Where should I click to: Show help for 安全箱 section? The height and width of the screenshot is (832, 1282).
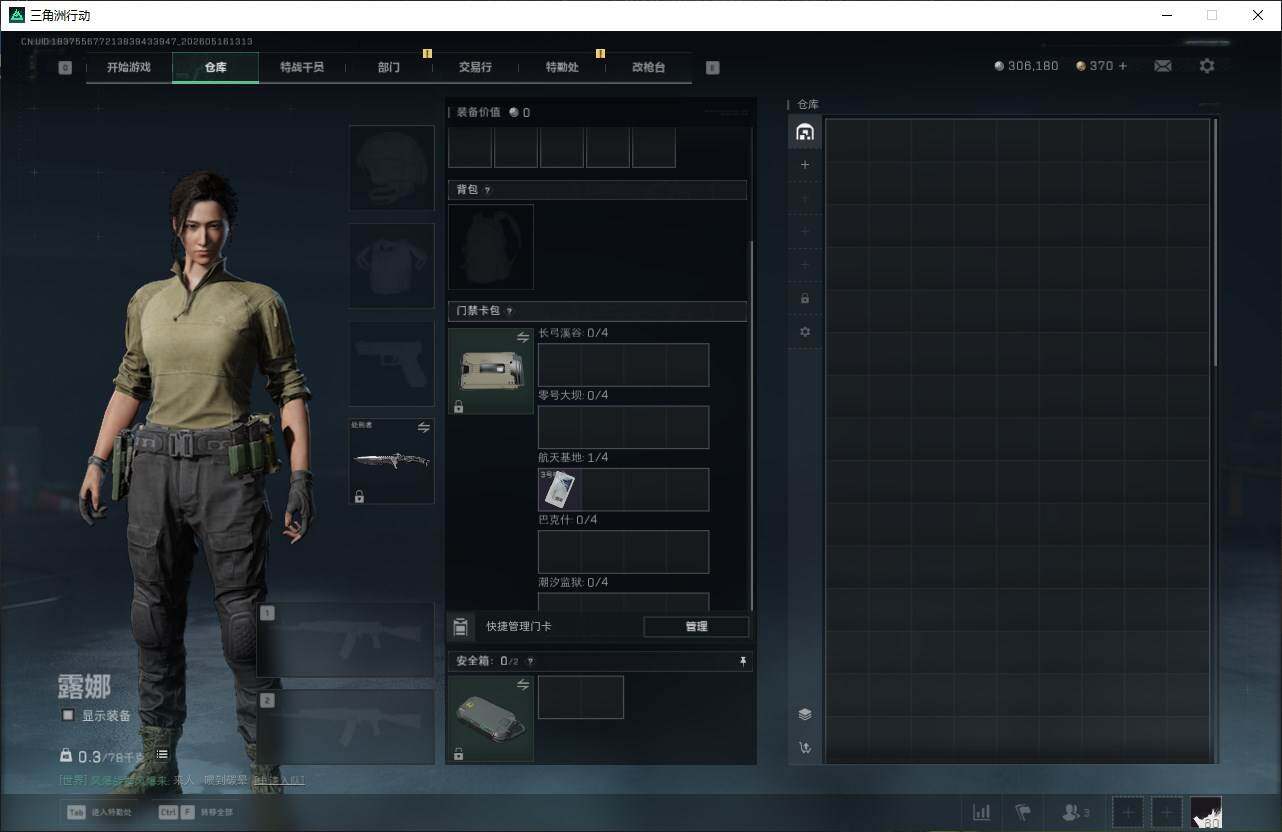click(530, 662)
